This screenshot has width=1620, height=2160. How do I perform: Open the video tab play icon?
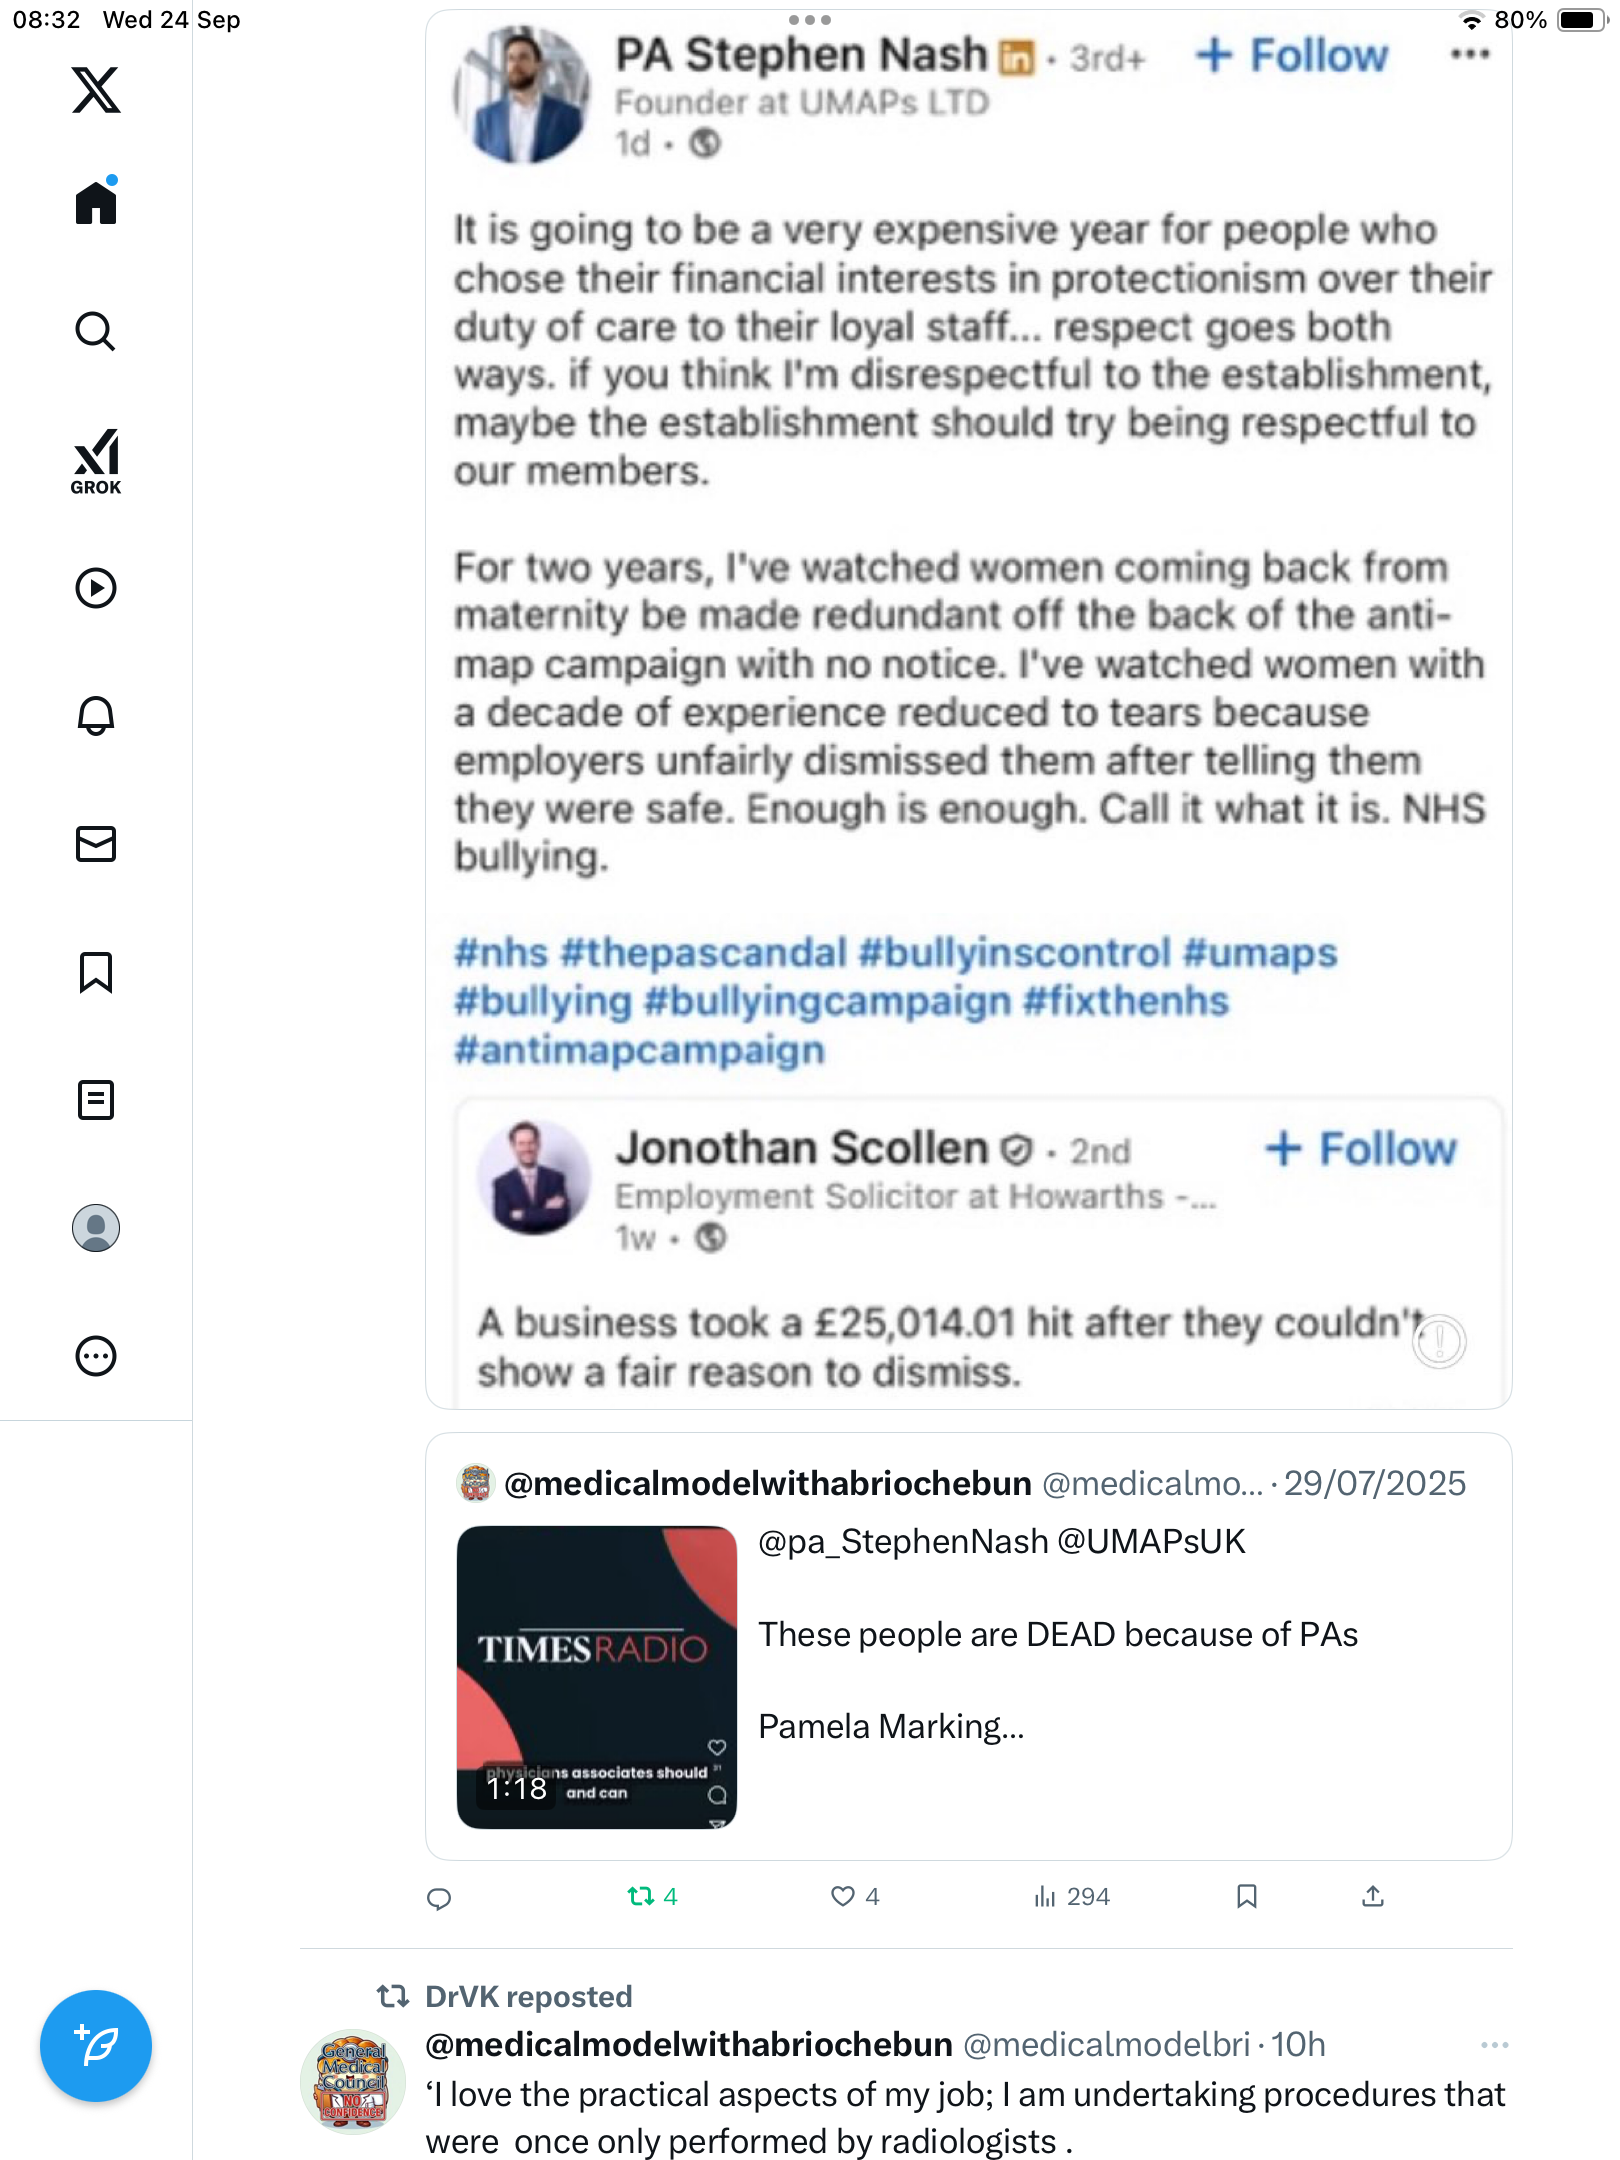(x=96, y=588)
